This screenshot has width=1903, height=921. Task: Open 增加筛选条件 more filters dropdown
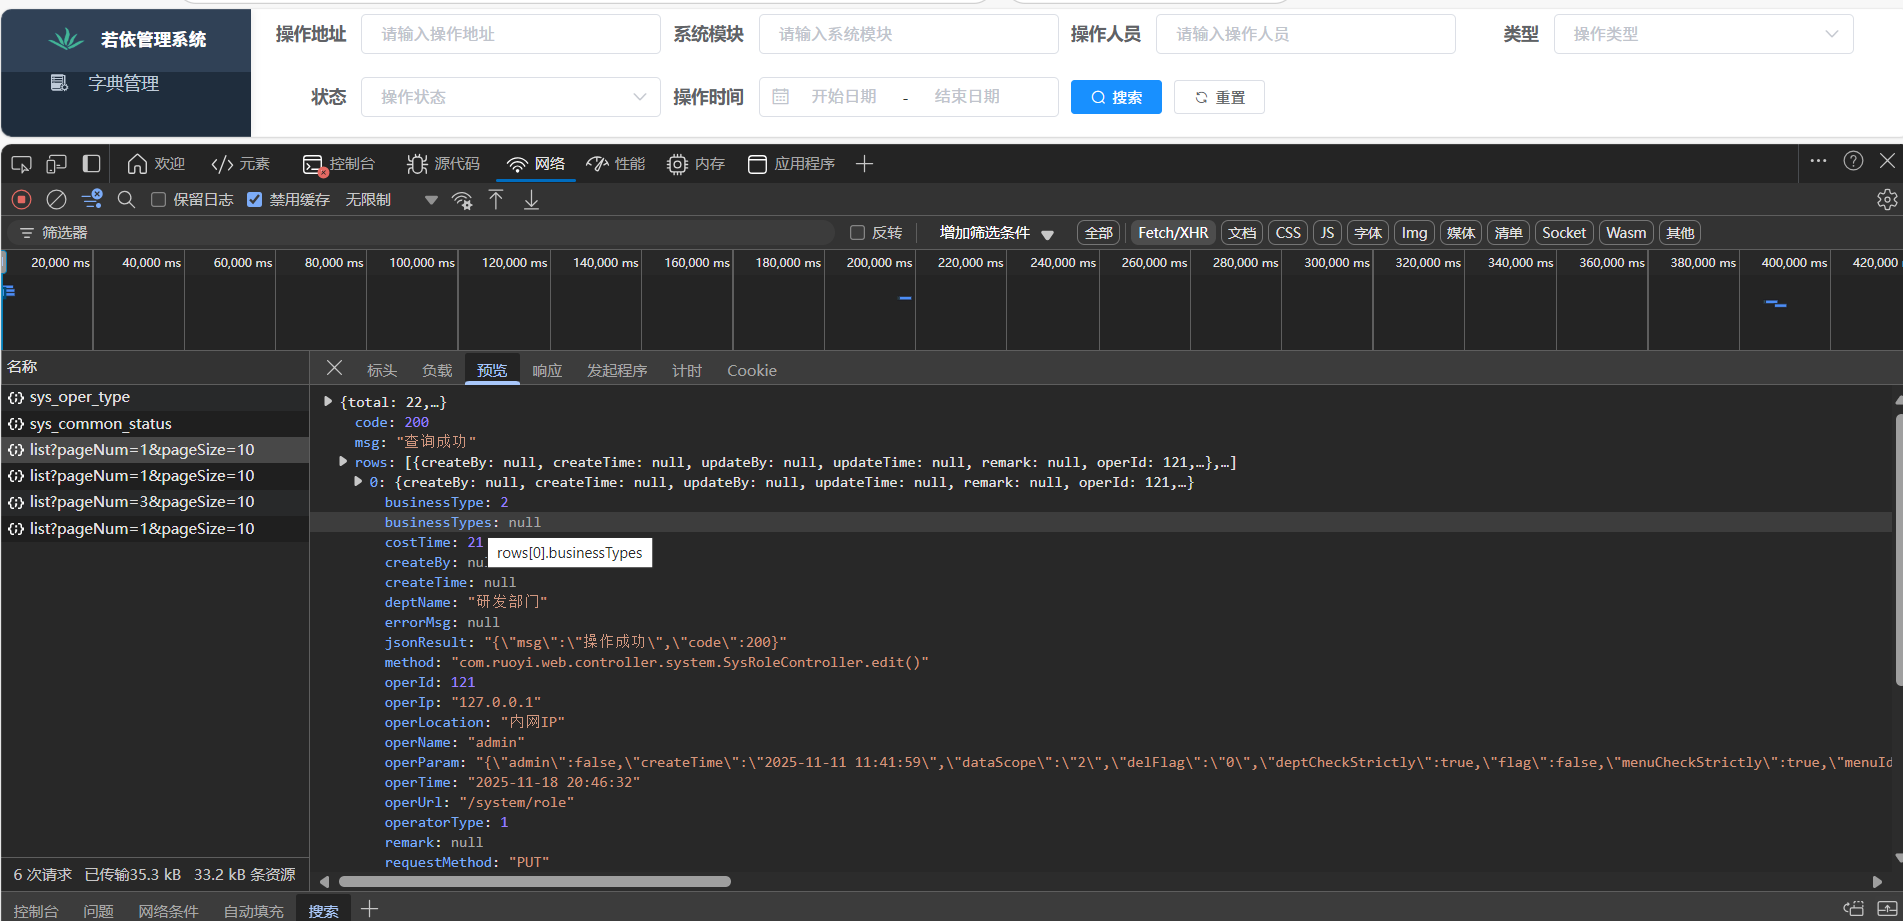coord(996,232)
